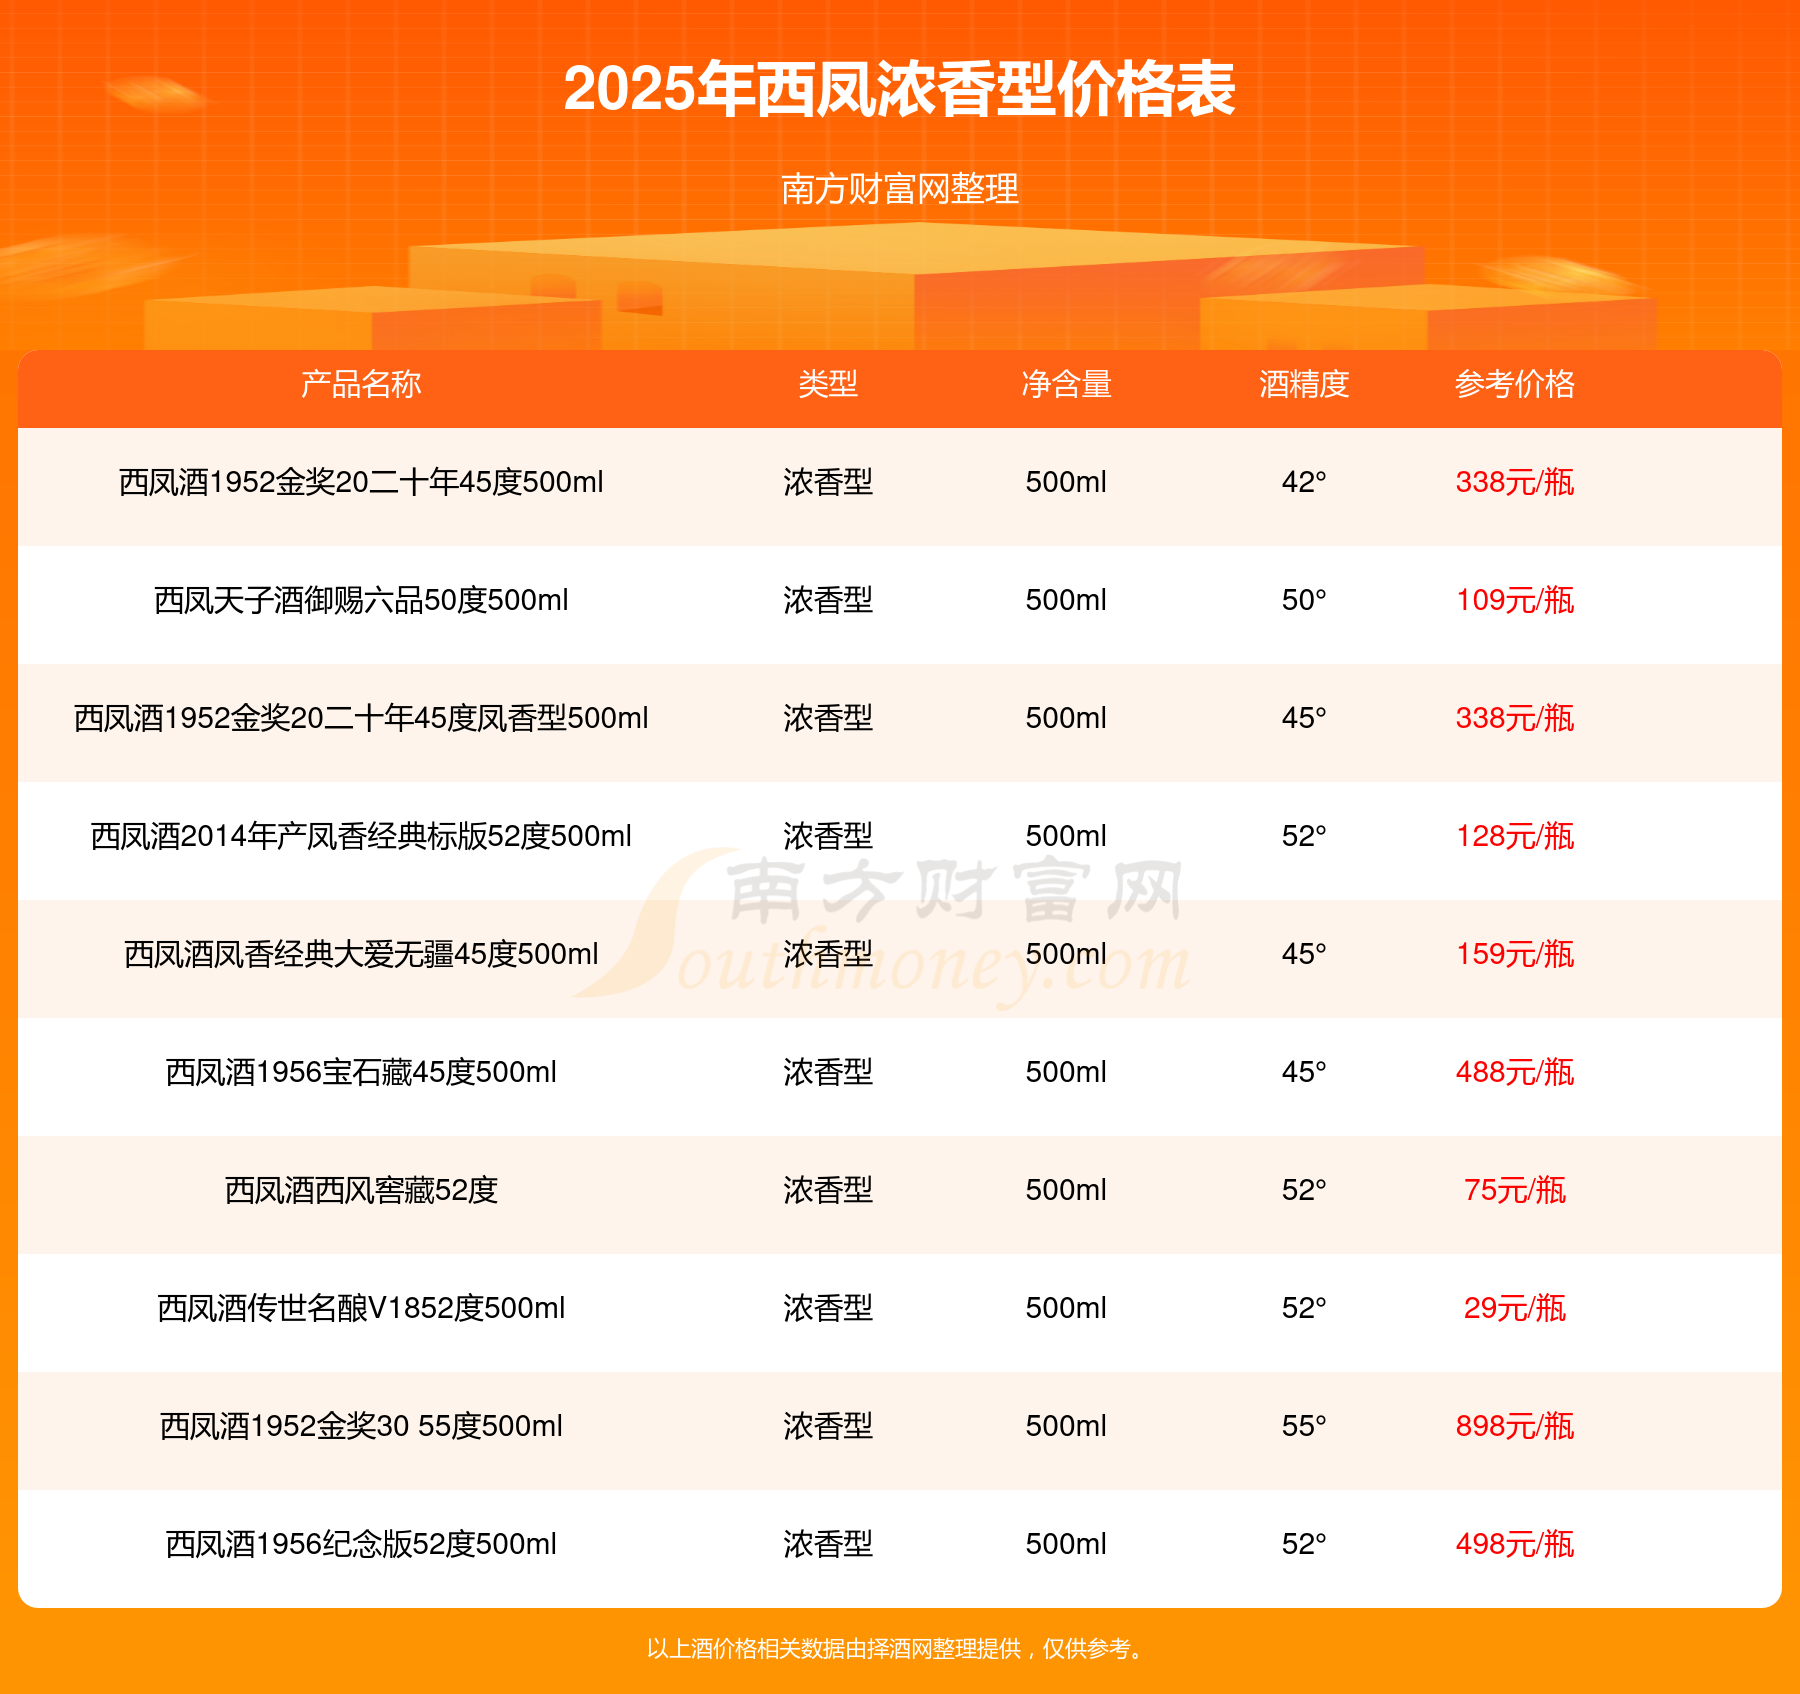Click the price "75元/瓶"
The image size is (1800, 1694).
[x=1515, y=1190]
